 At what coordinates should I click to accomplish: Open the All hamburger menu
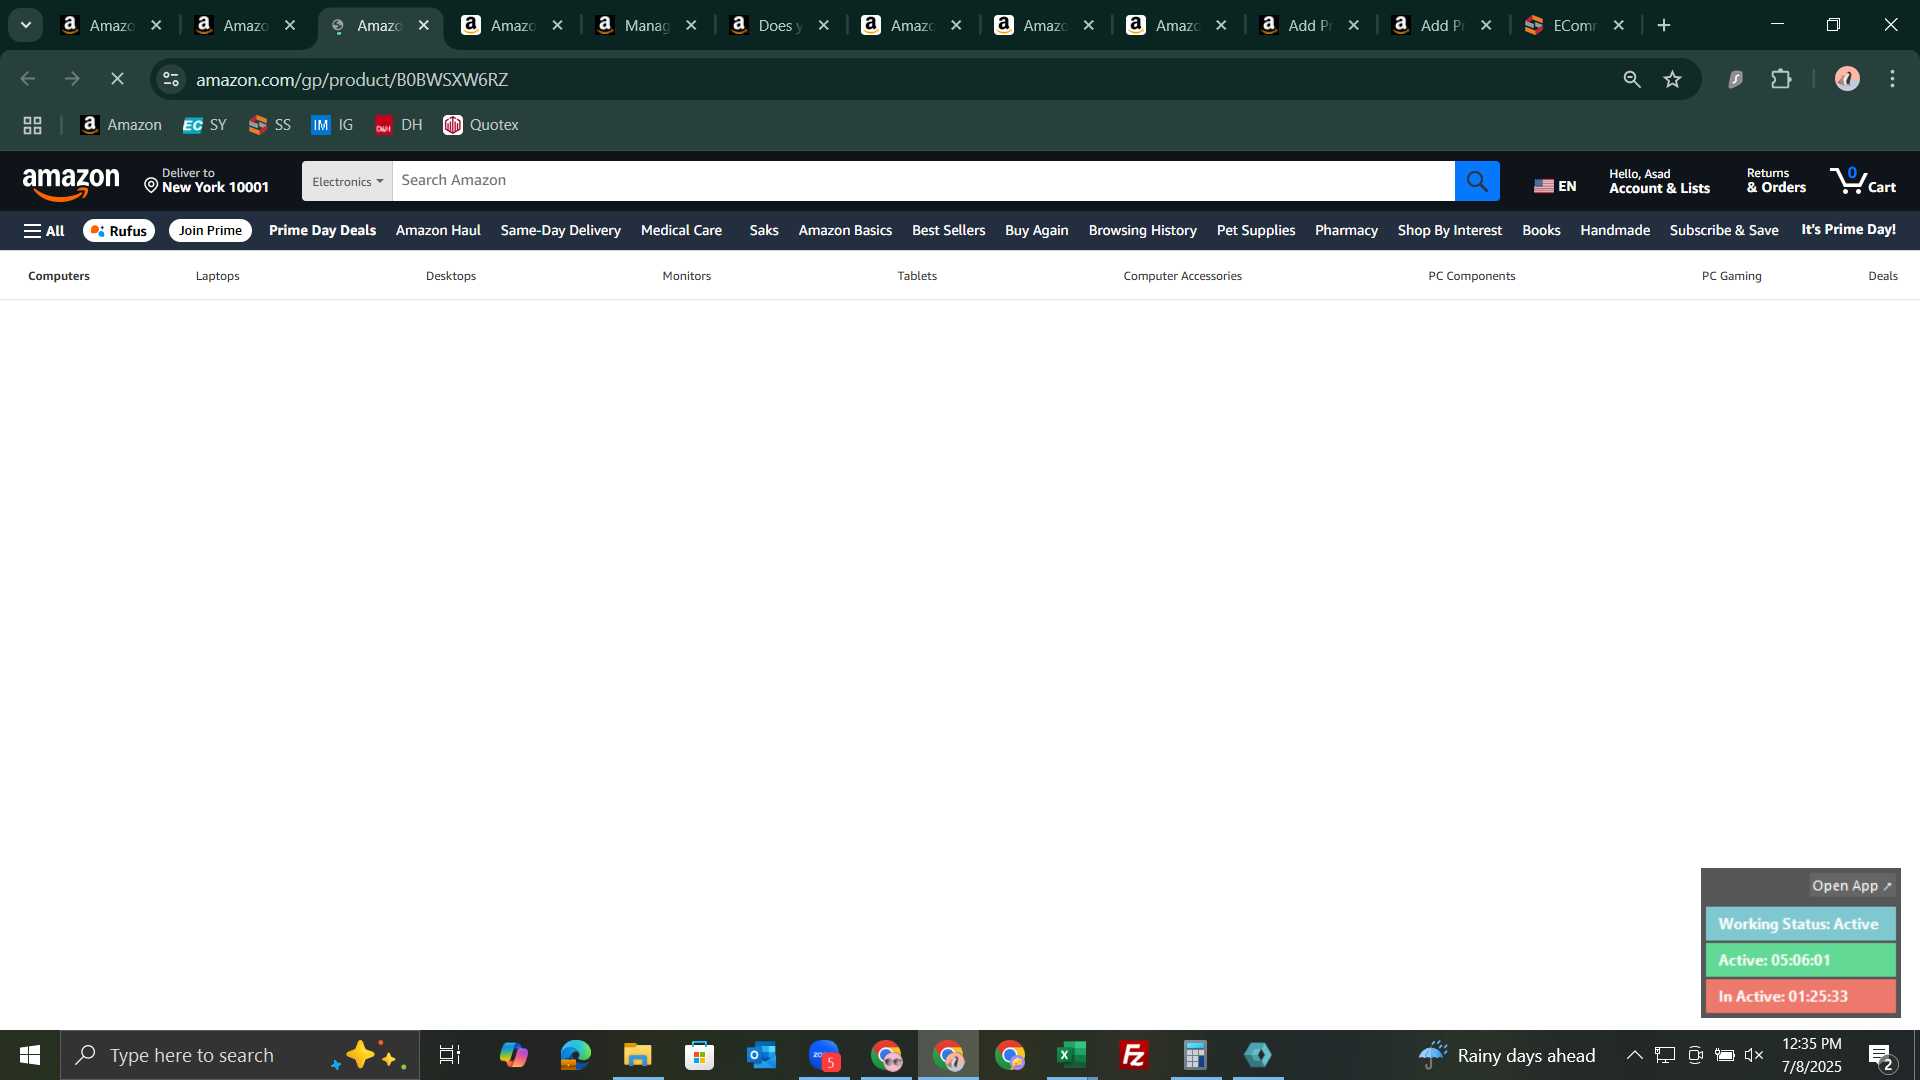[44, 231]
